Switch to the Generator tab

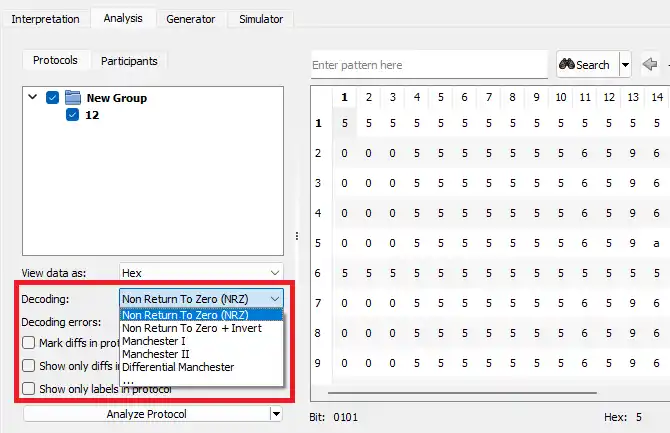tap(191, 19)
